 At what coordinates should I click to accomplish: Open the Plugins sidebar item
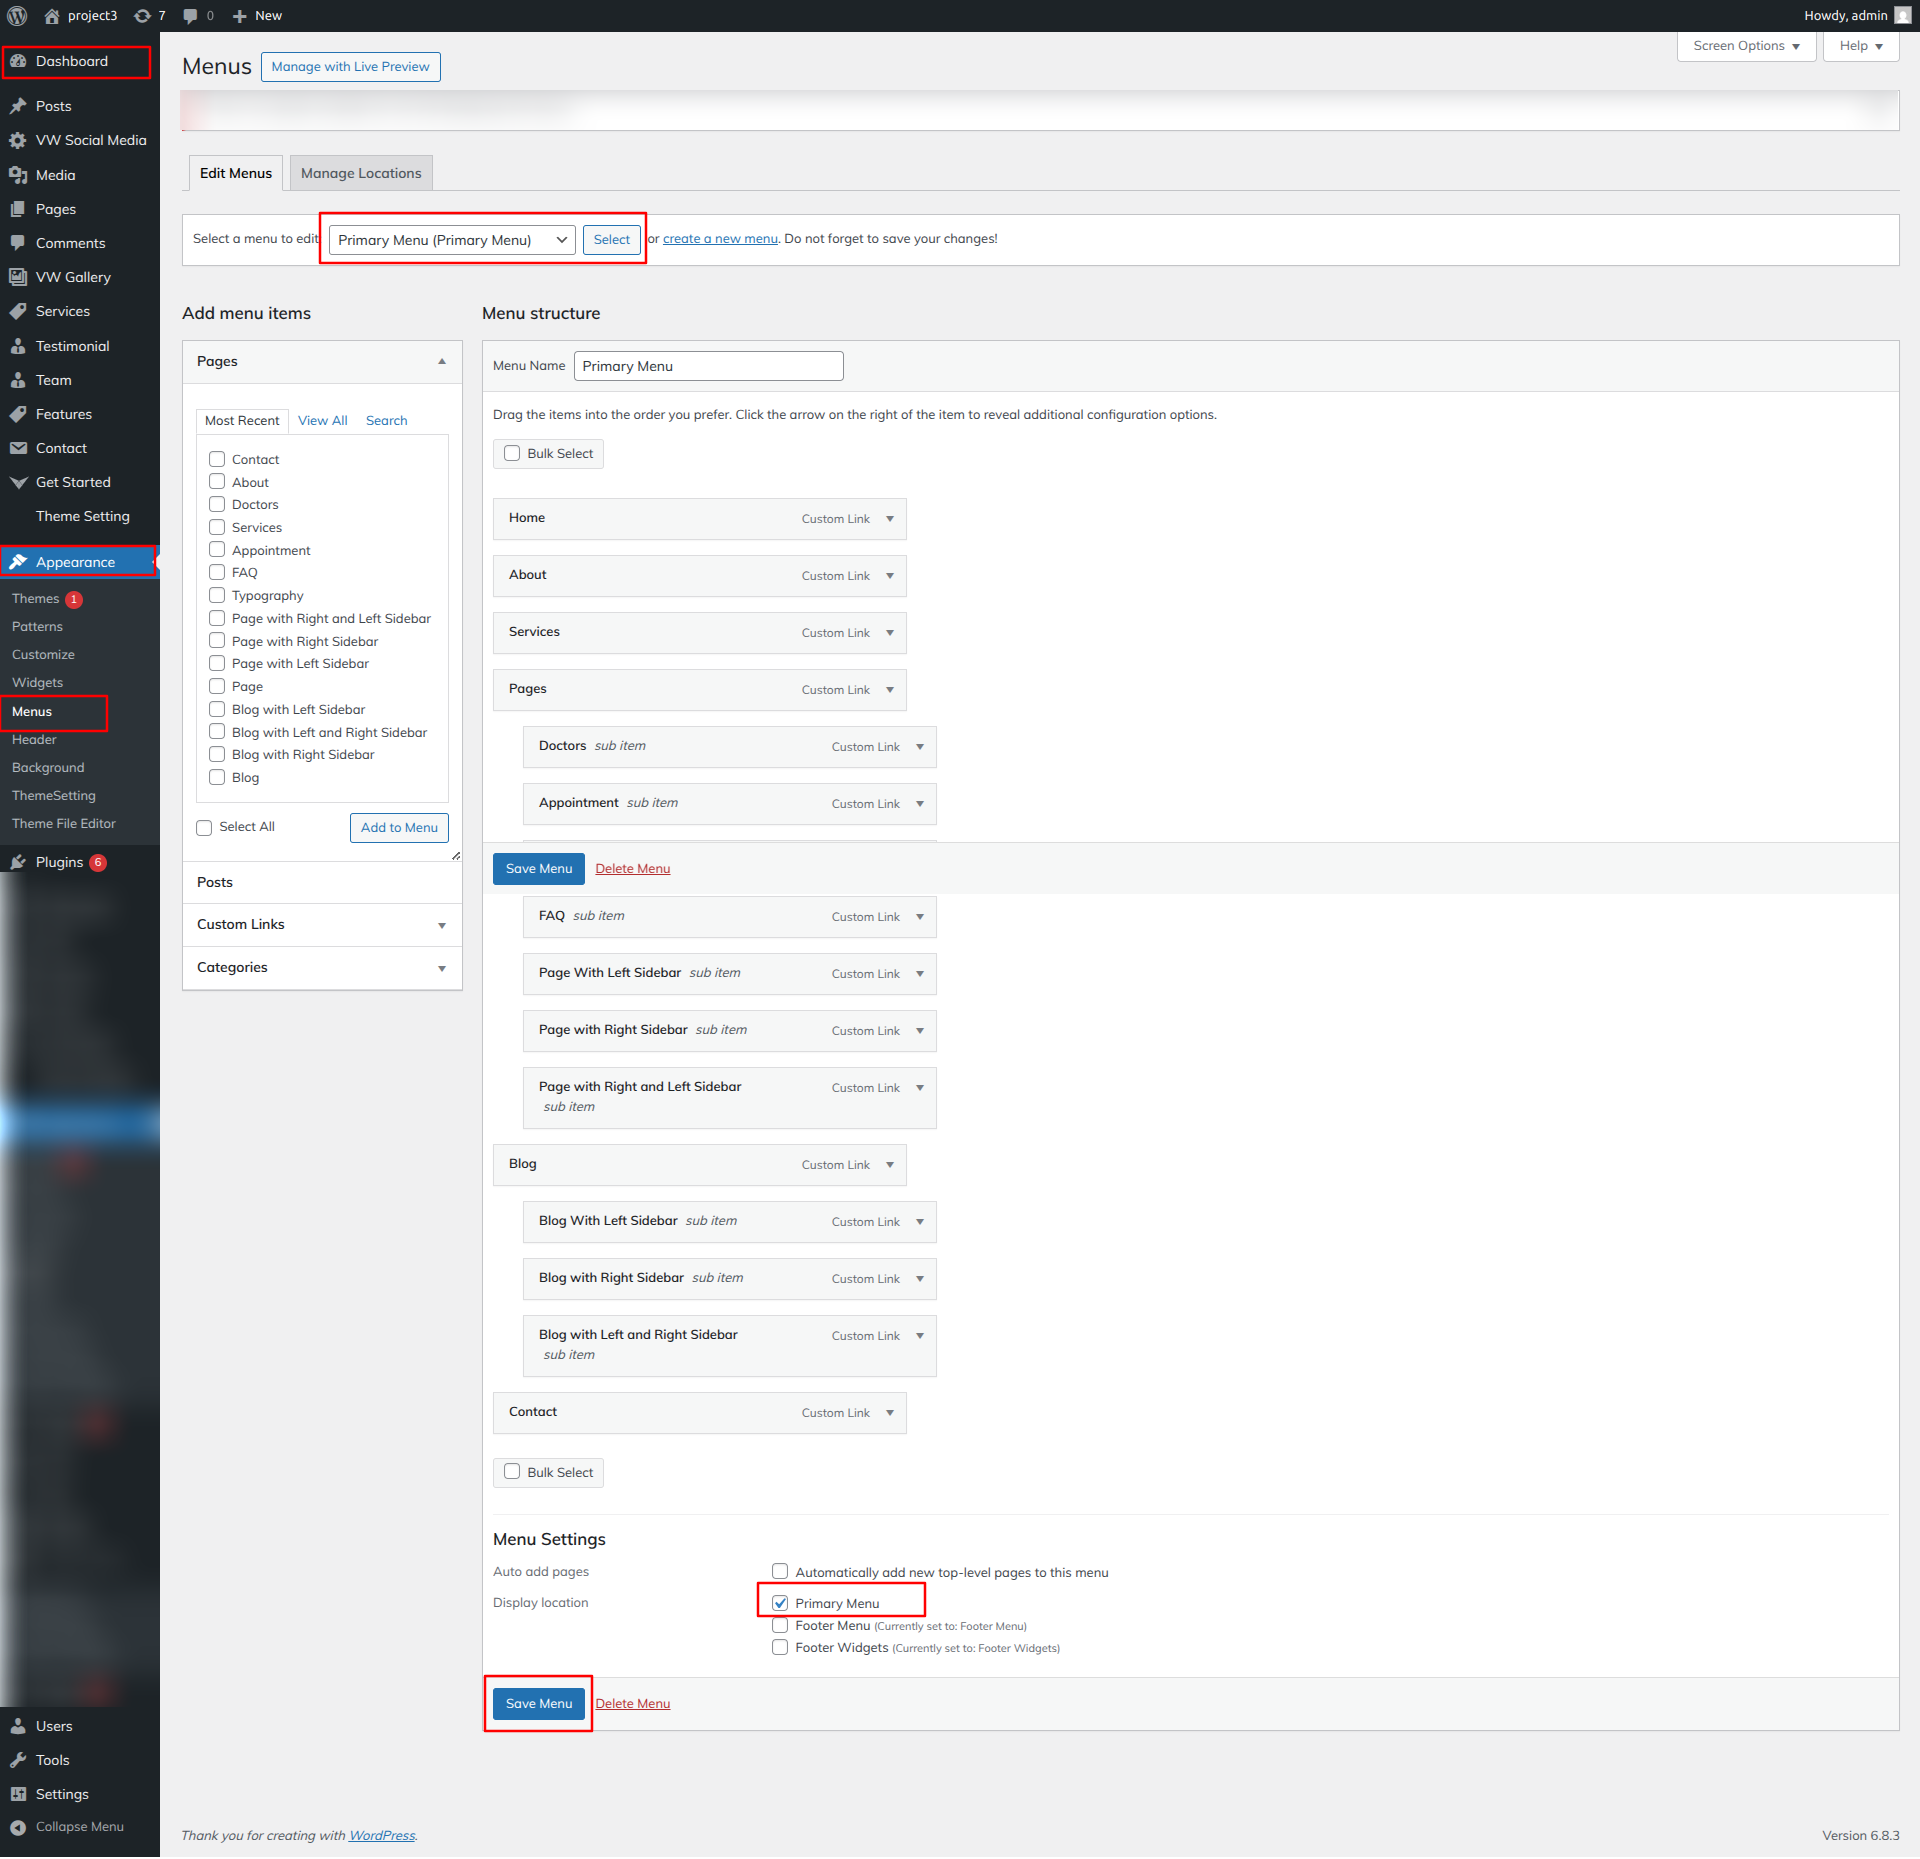[x=59, y=862]
